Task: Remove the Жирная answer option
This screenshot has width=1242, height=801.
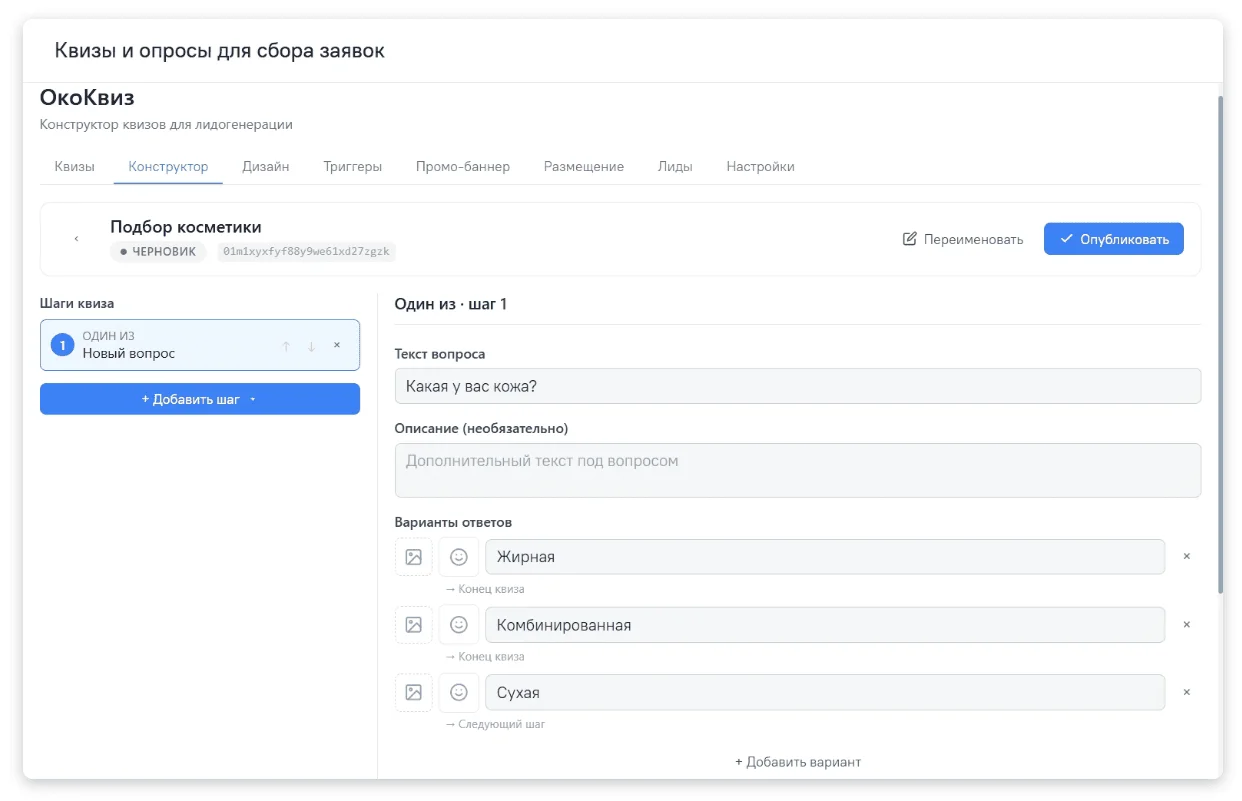Action: 1187,556
